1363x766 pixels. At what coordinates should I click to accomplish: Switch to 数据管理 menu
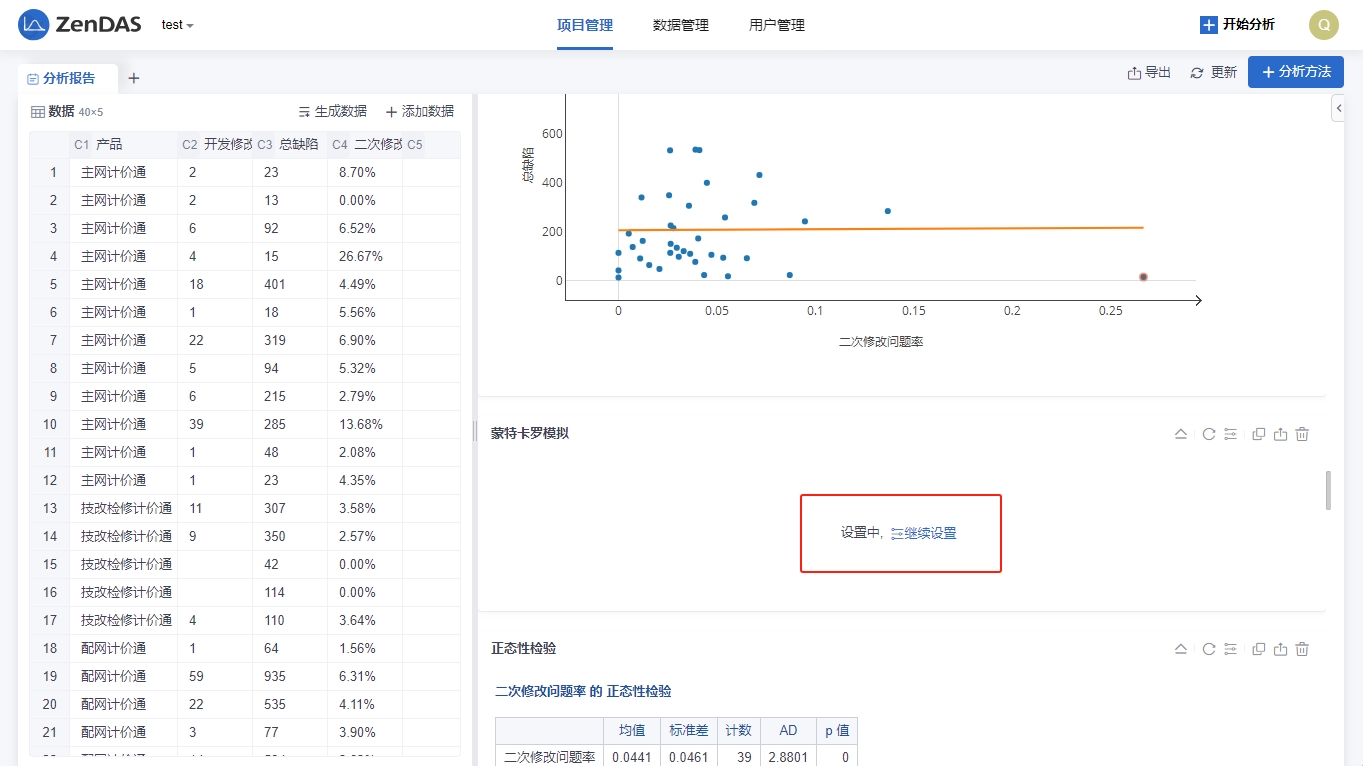point(680,25)
